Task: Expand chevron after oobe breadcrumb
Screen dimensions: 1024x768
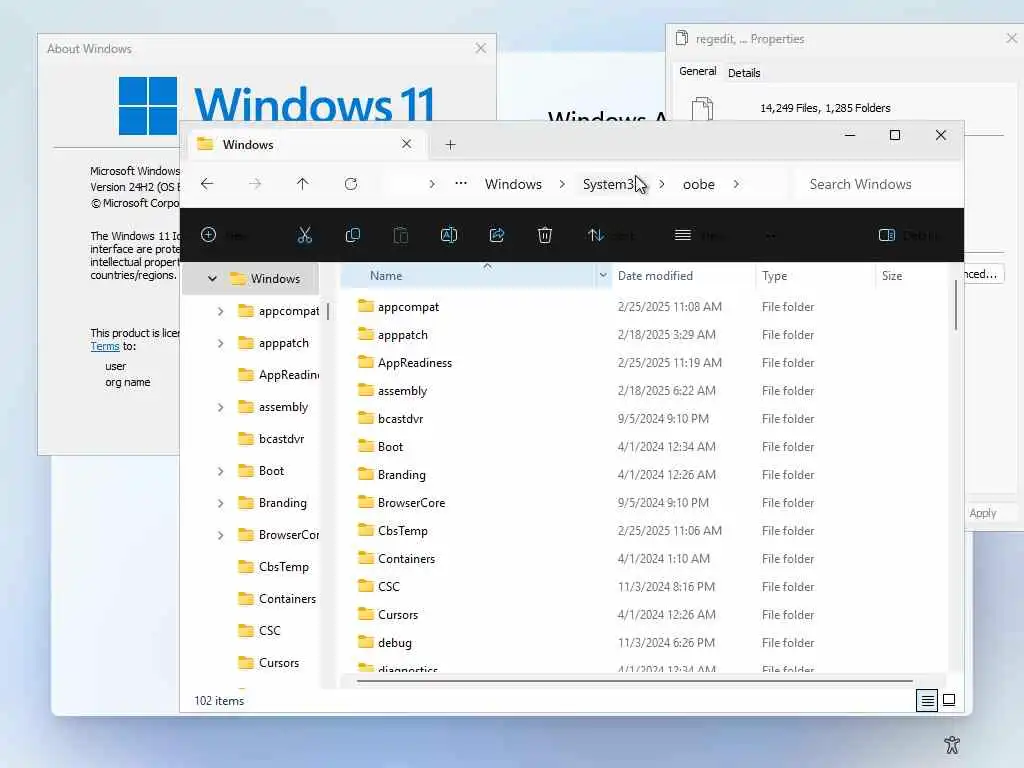Action: coord(736,184)
